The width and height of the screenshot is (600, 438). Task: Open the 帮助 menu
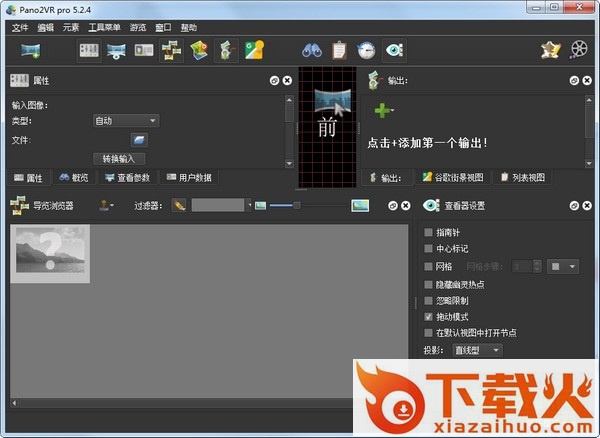(x=189, y=28)
